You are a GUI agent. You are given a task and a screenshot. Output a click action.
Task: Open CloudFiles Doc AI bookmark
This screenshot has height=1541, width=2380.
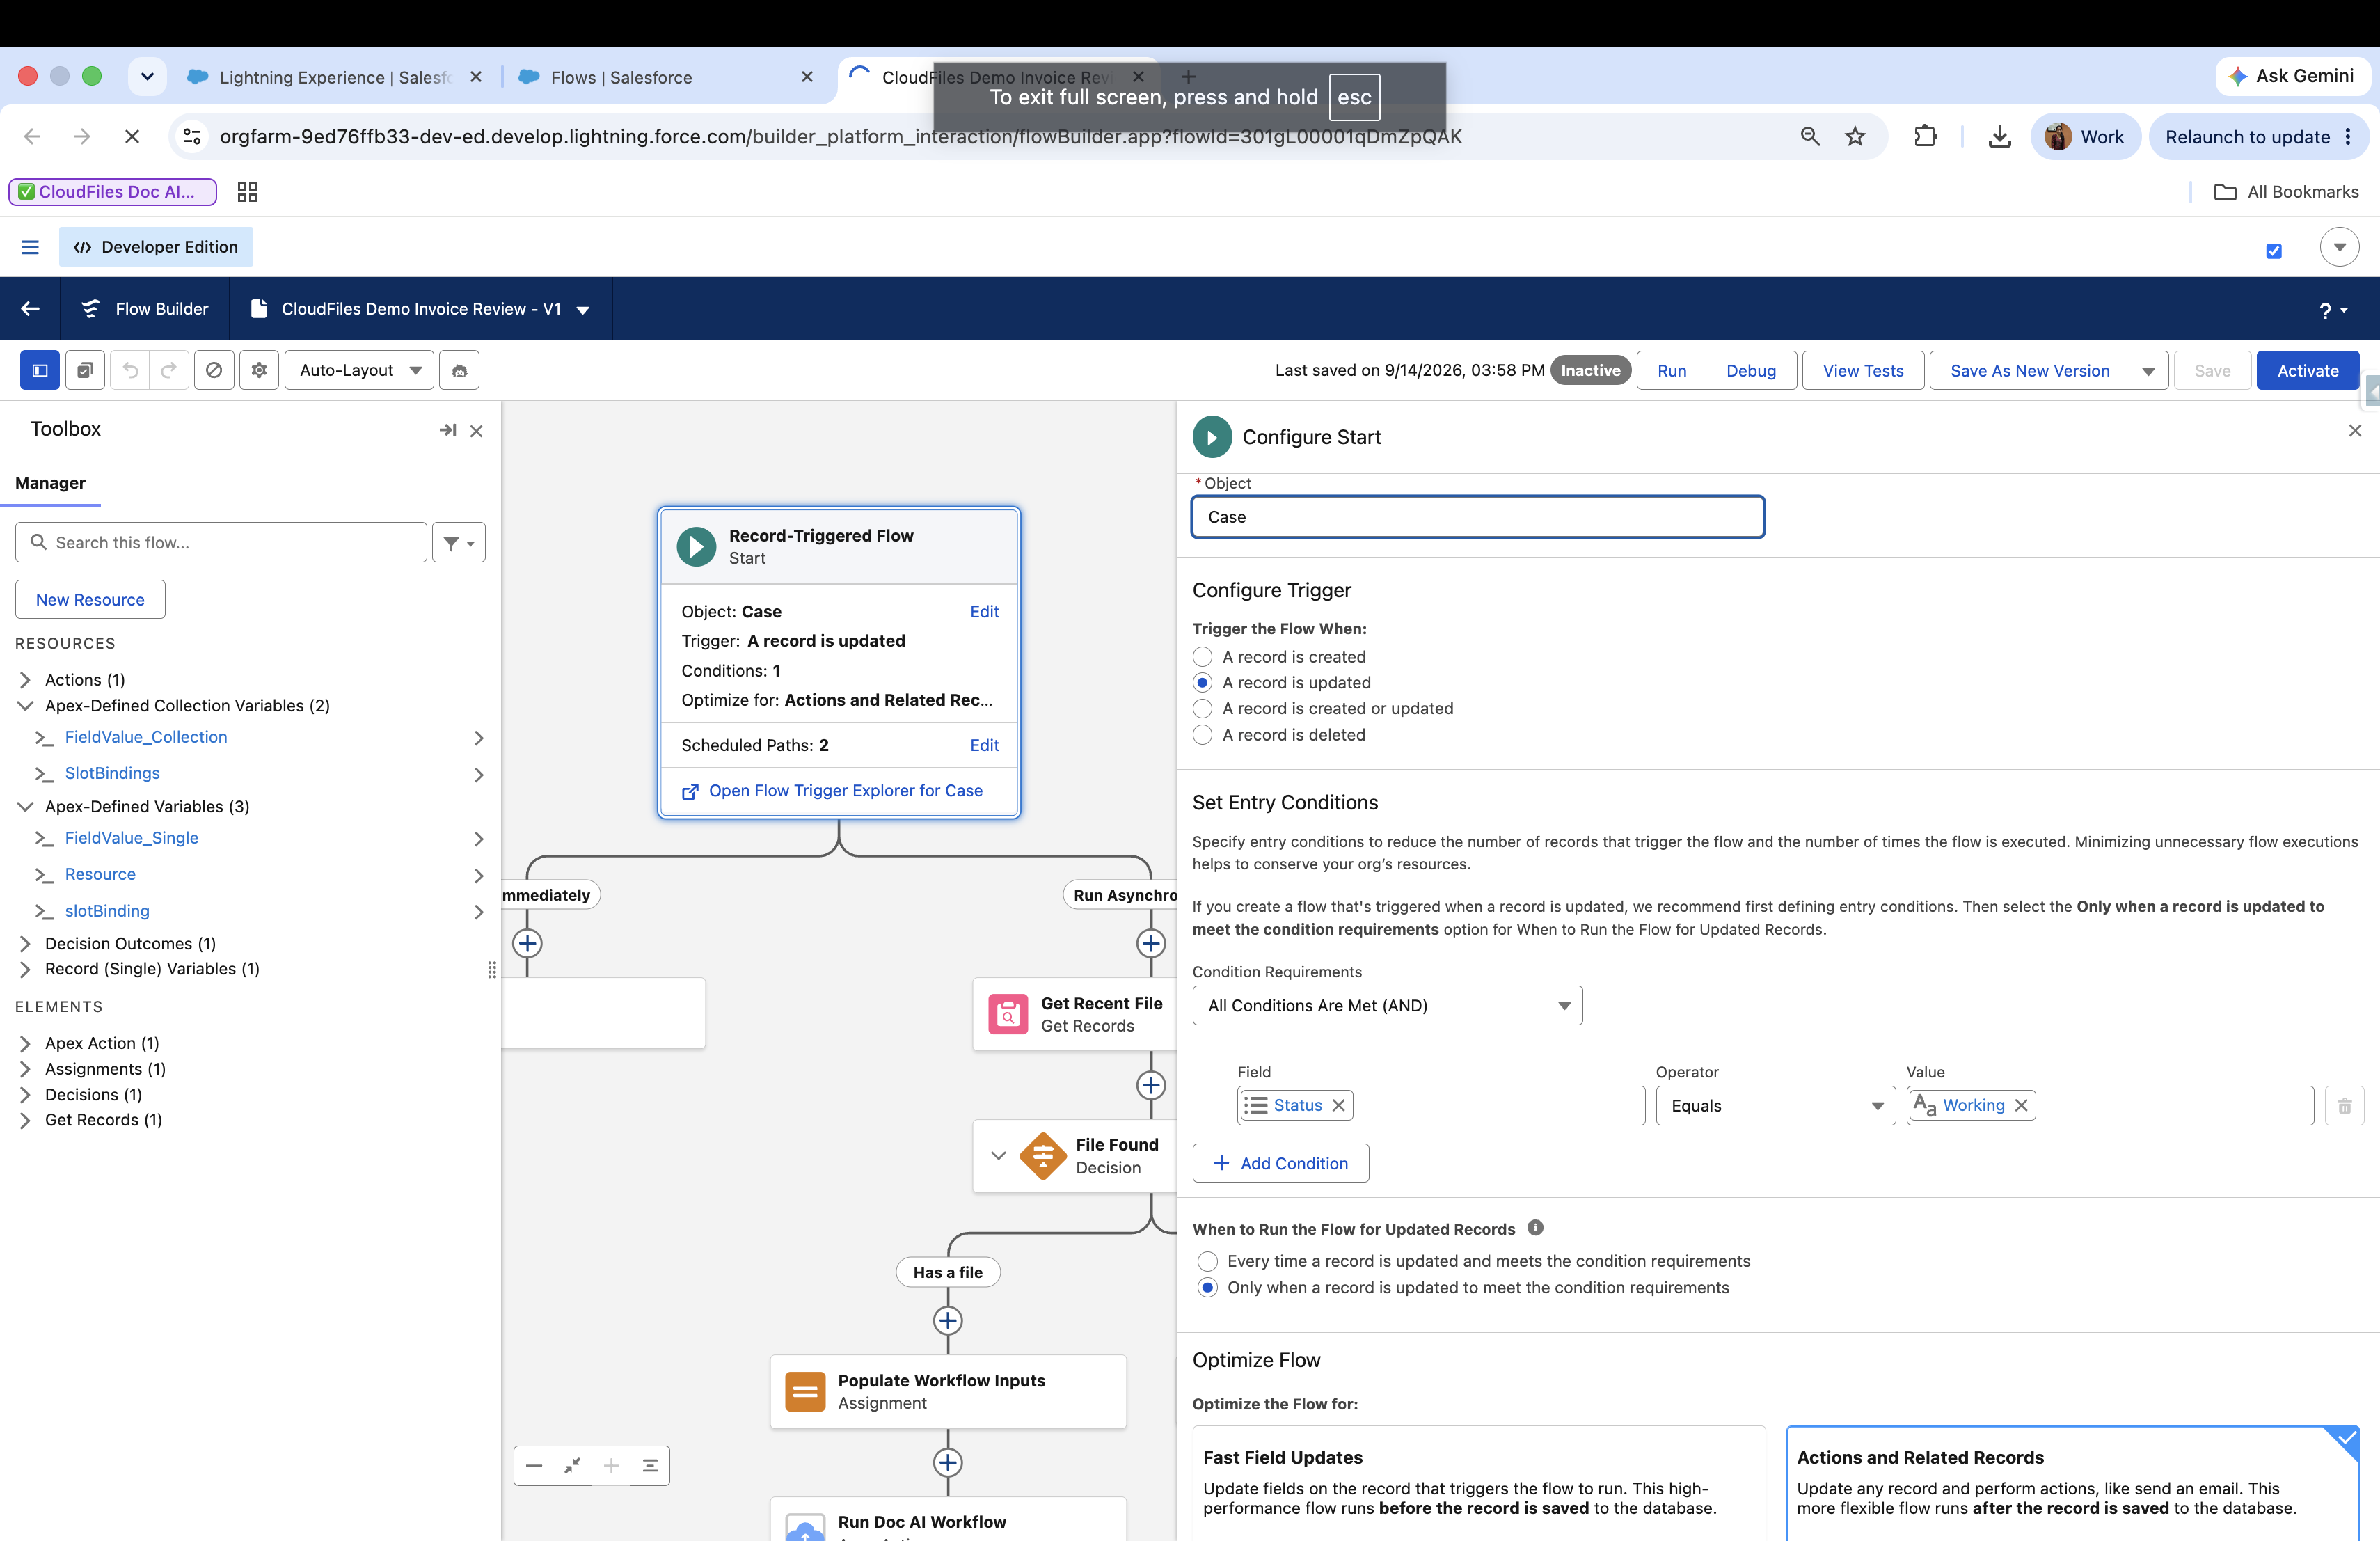pyautogui.click(x=112, y=192)
